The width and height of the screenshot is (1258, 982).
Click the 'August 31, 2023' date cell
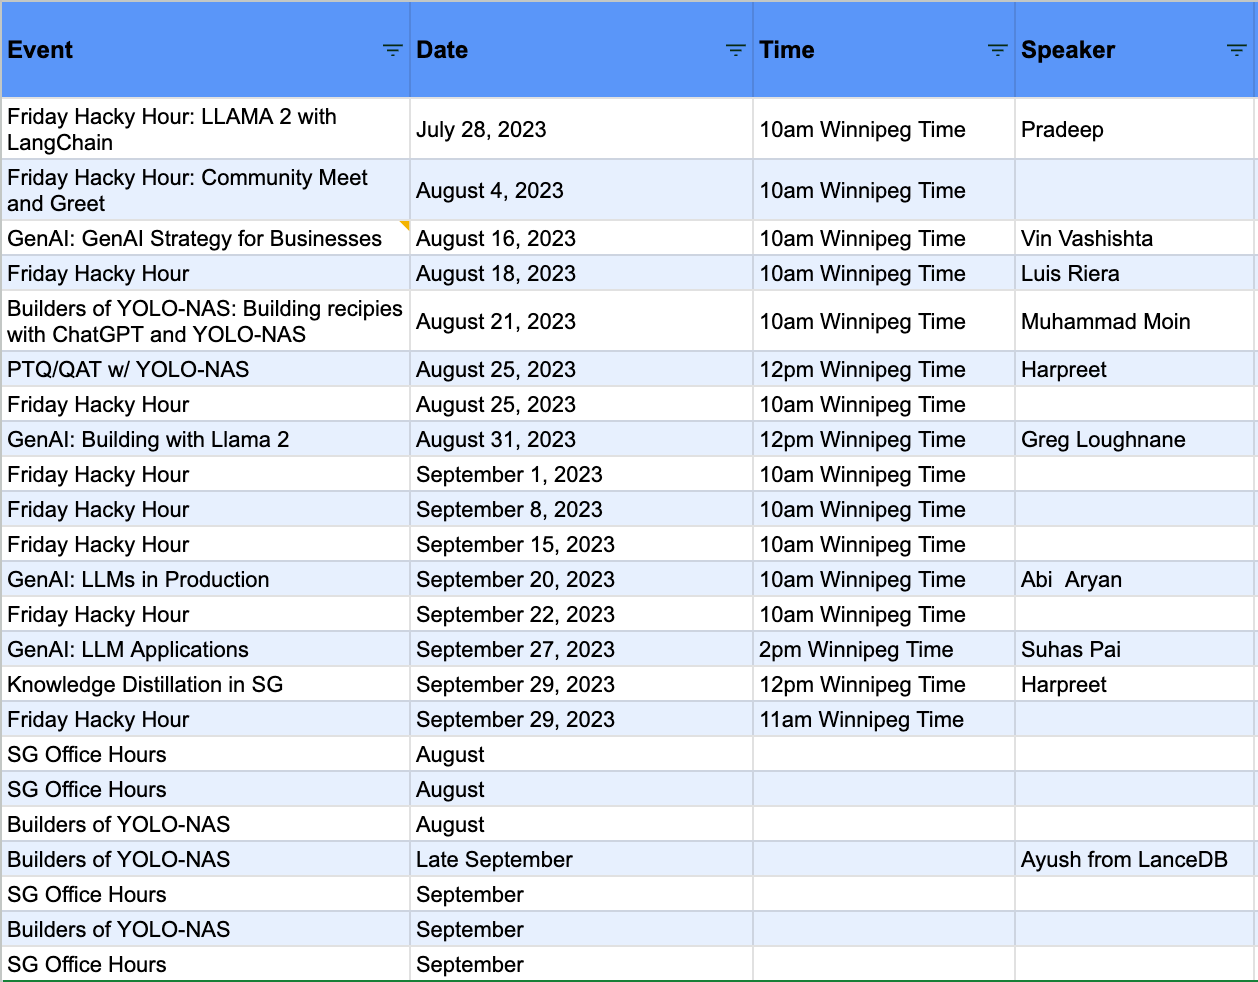[x=582, y=439]
